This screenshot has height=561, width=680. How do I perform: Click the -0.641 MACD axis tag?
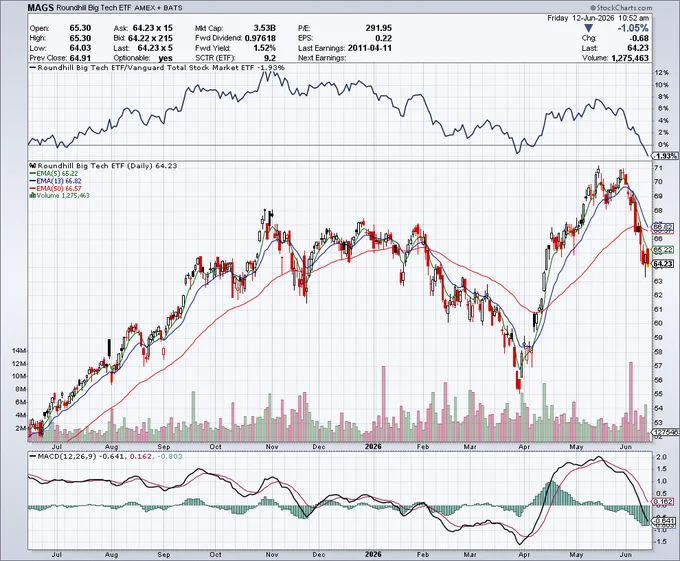664,521
